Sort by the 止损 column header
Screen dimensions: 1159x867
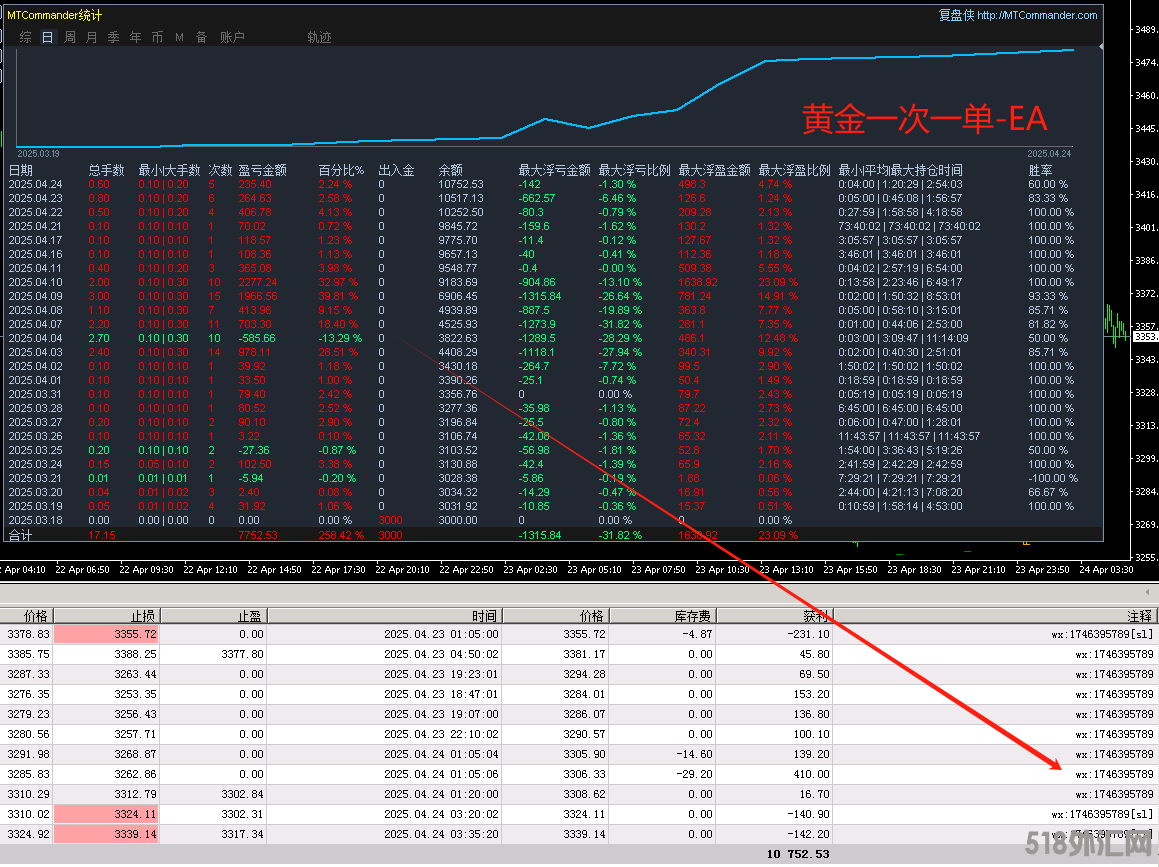coord(107,616)
